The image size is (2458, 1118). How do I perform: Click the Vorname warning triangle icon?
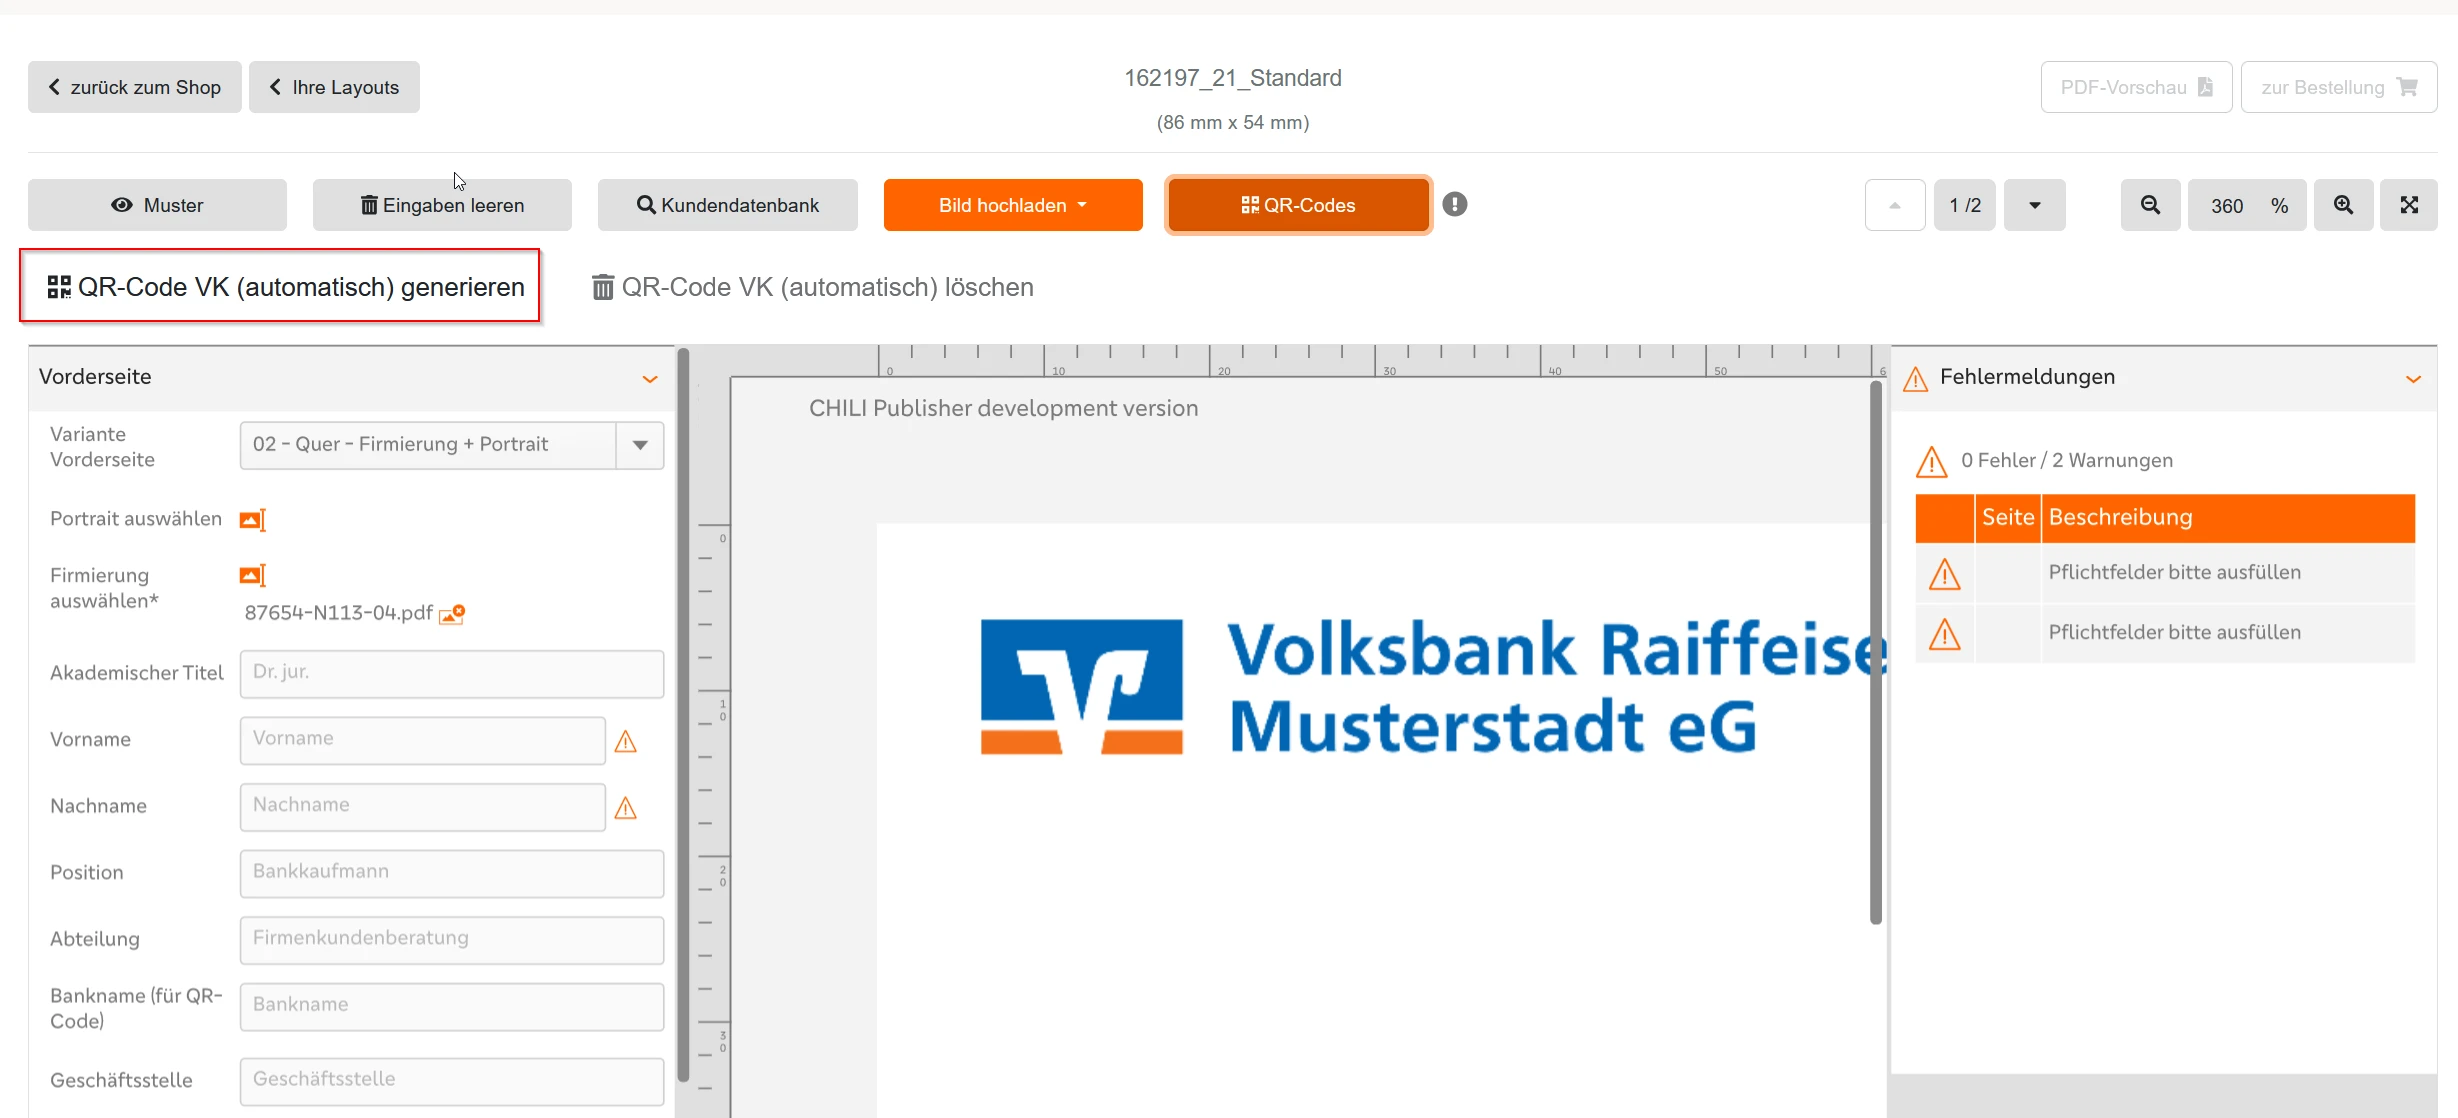626,742
